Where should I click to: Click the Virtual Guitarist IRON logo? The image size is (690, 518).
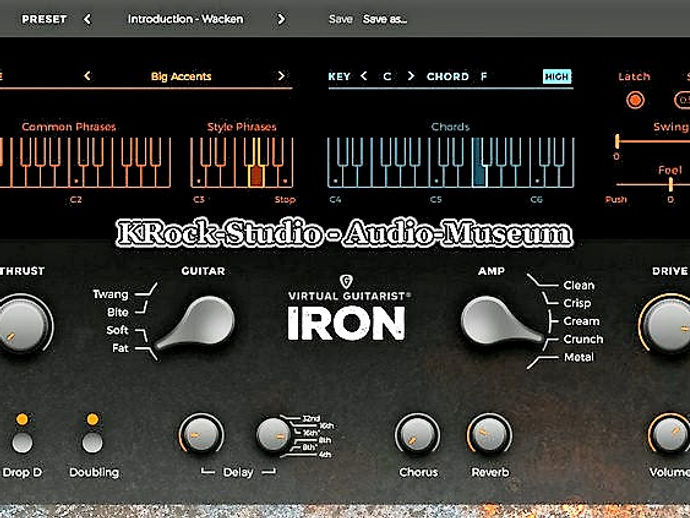[347, 317]
